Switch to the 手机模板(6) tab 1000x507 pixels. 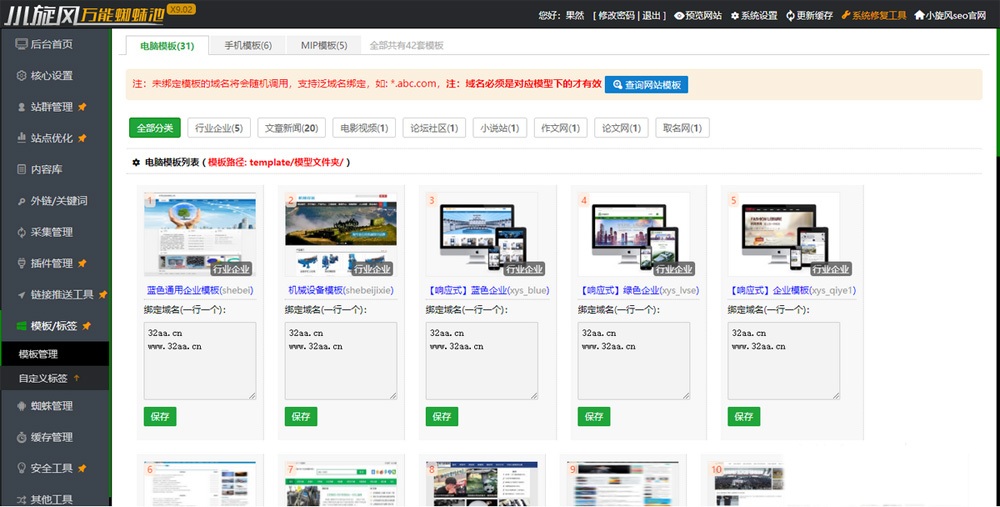click(x=247, y=45)
